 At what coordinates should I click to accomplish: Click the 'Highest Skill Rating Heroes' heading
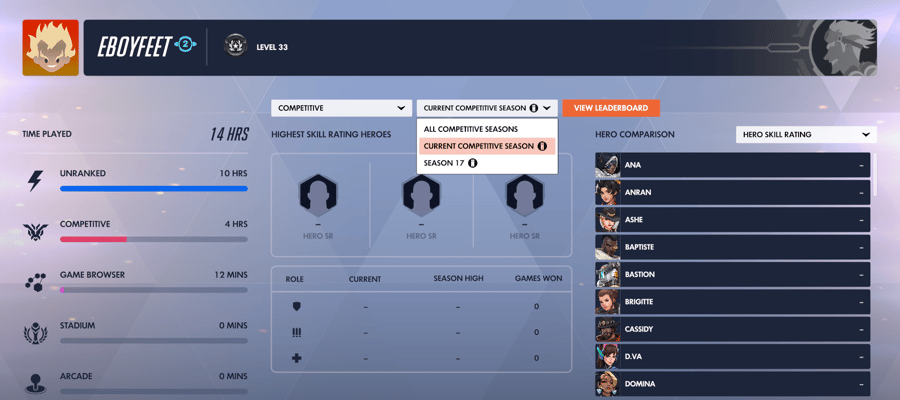point(331,134)
